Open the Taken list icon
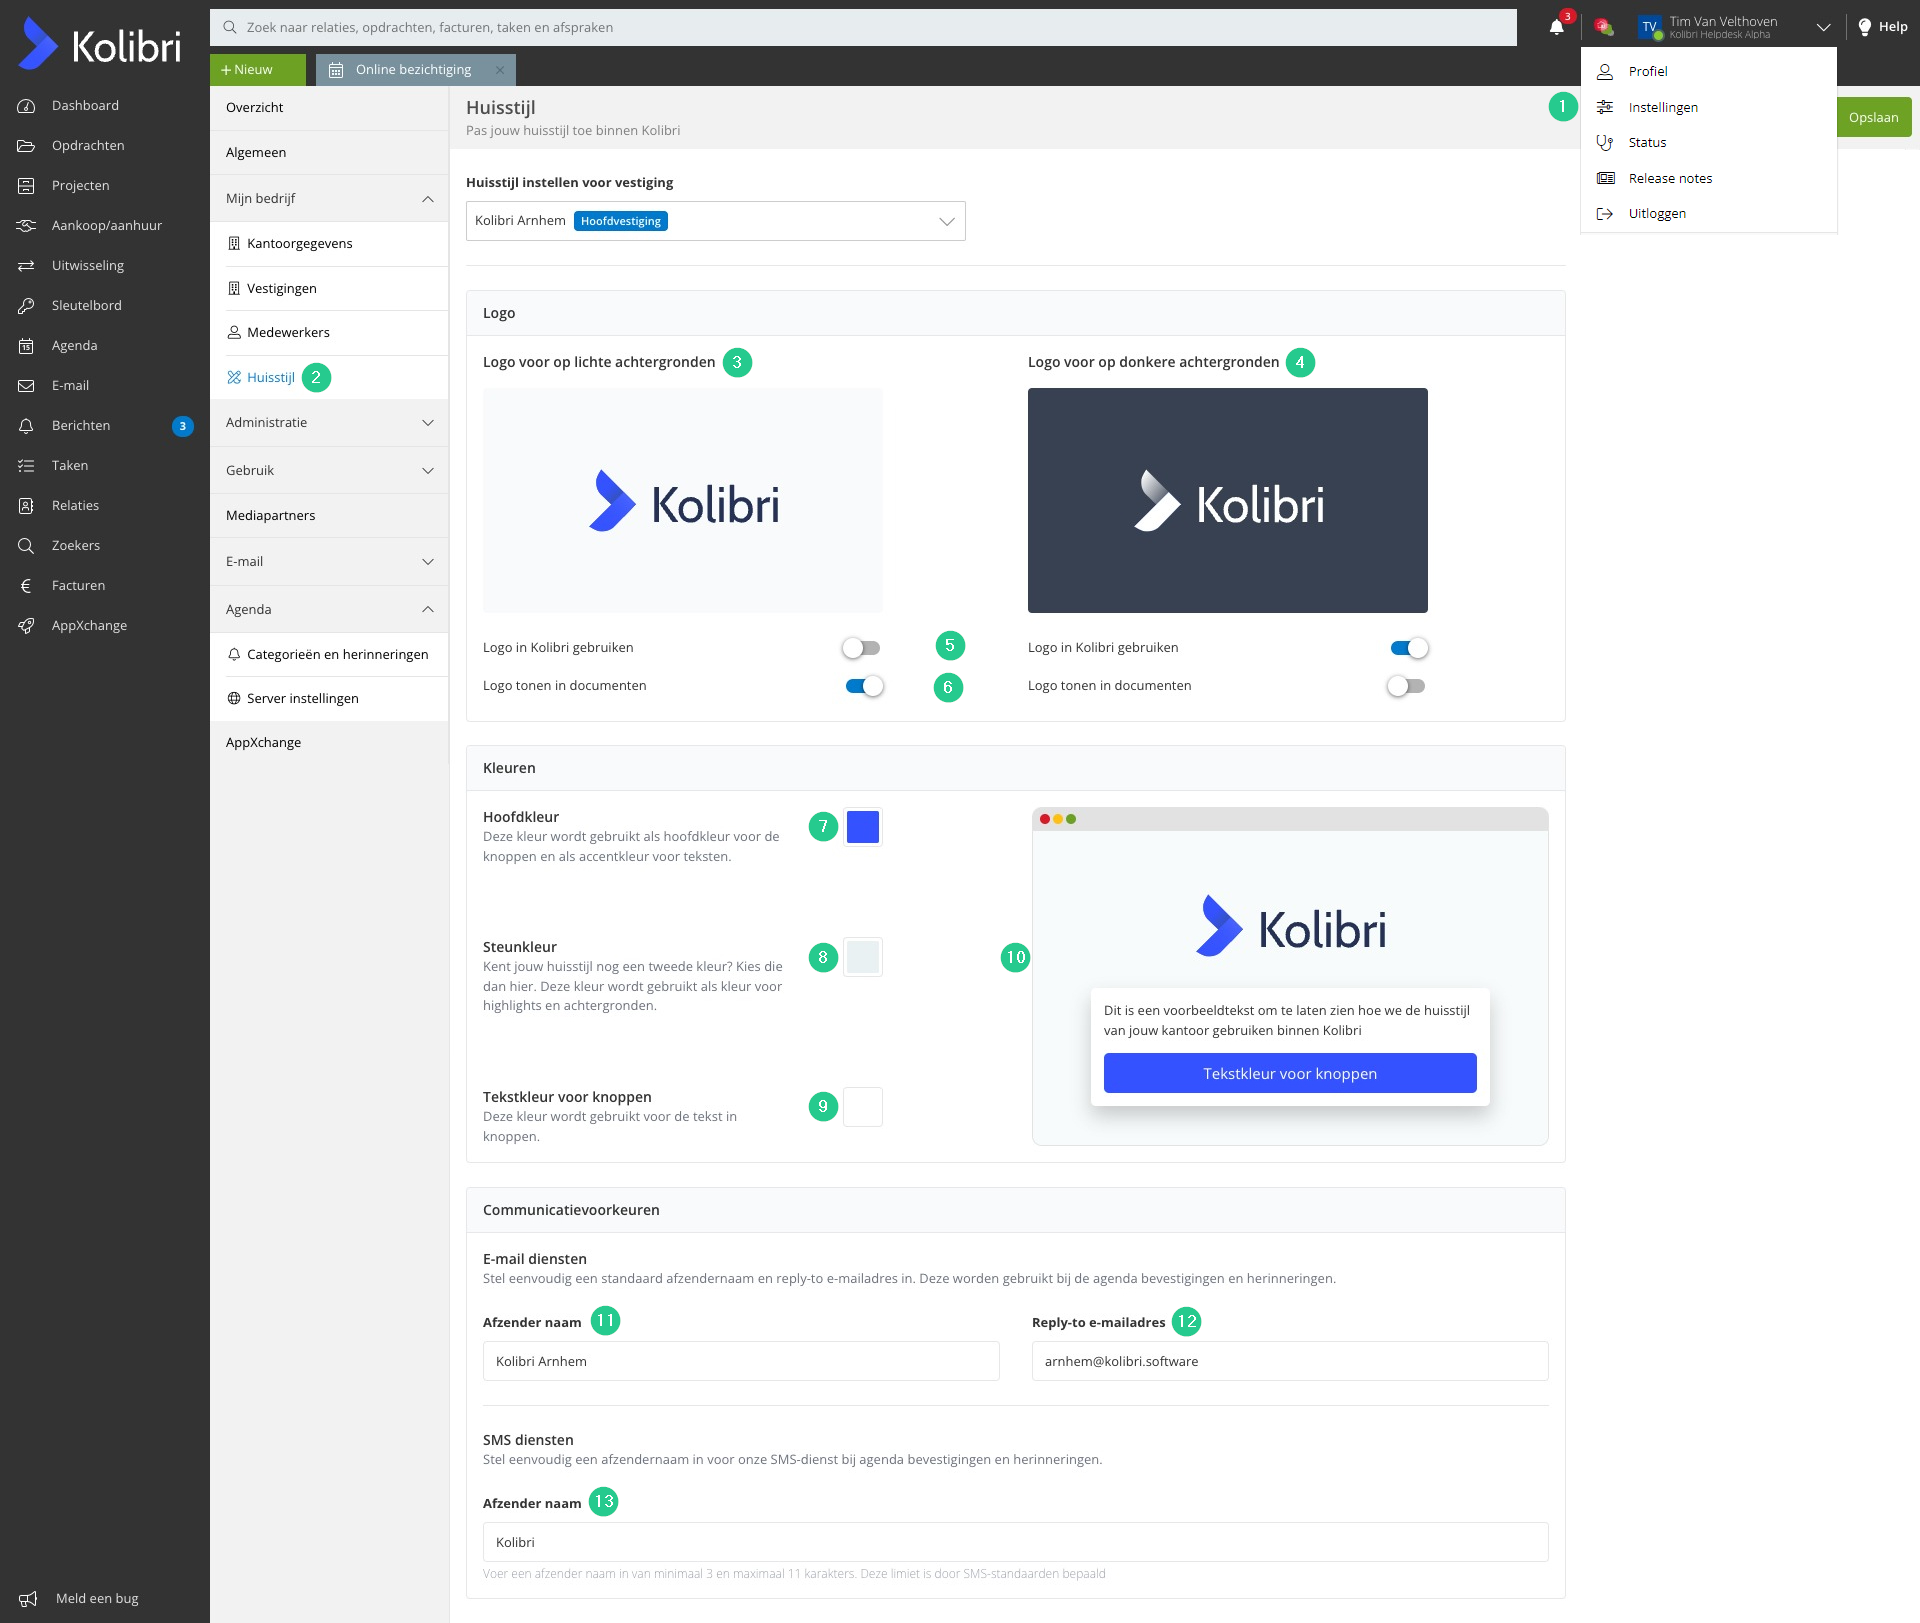 (x=26, y=466)
